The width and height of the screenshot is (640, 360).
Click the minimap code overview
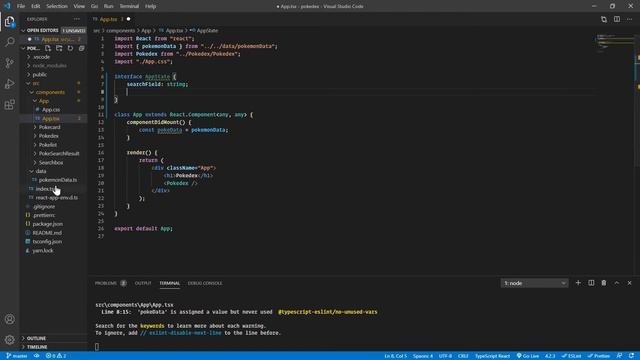(x=615, y=43)
